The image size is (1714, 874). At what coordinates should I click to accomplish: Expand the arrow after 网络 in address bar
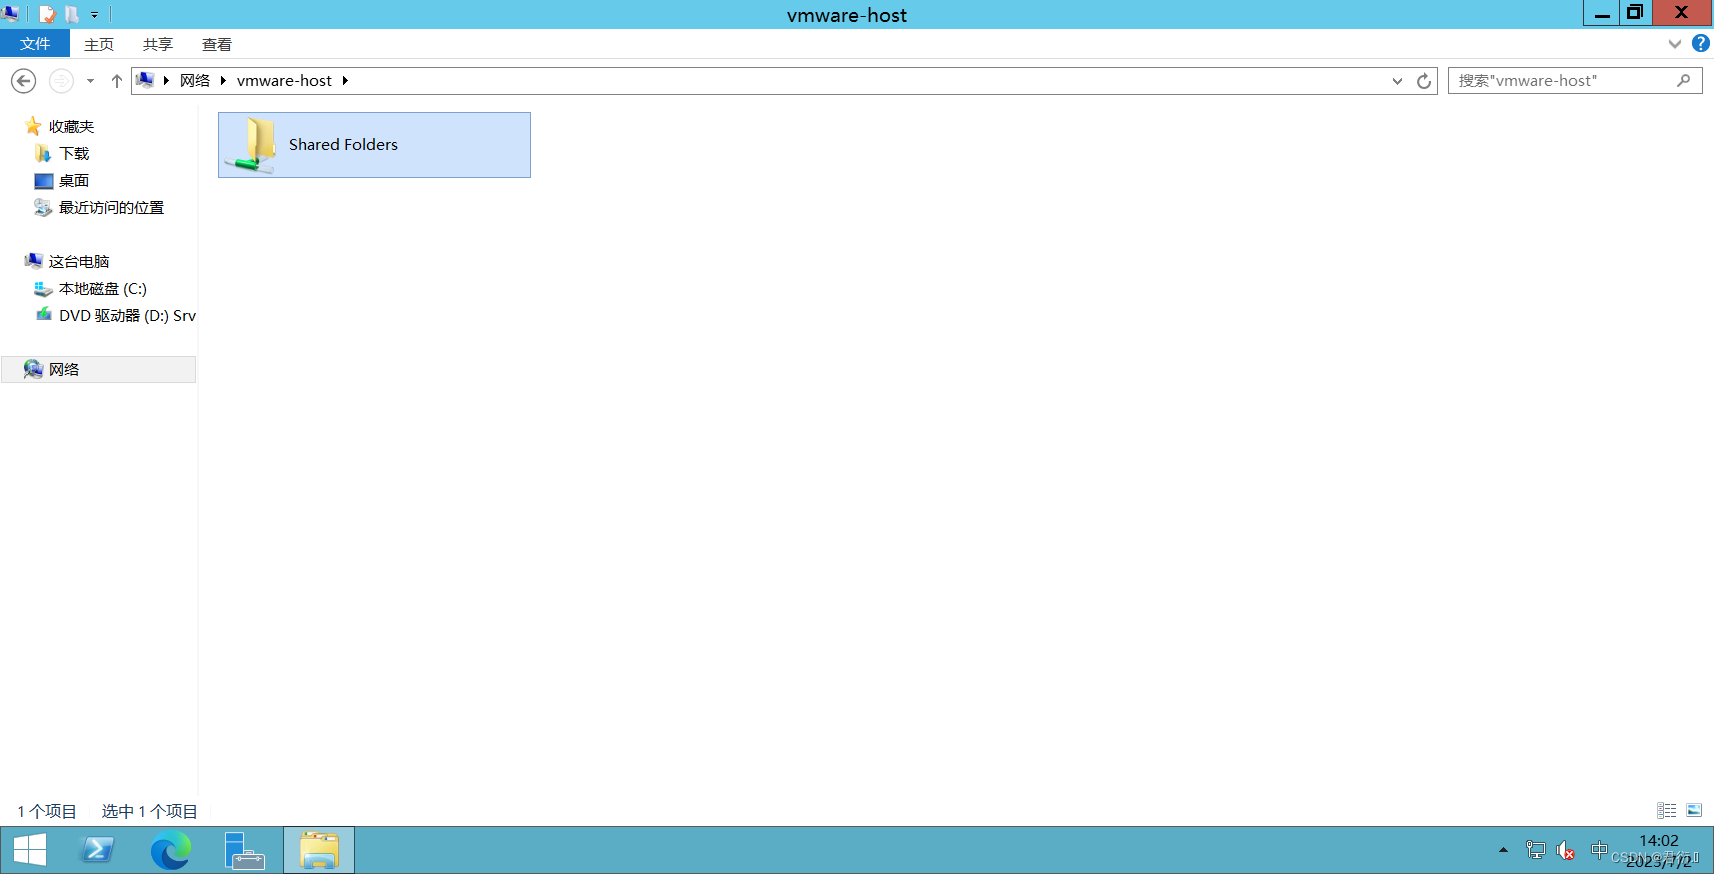(x=223, y=81)
